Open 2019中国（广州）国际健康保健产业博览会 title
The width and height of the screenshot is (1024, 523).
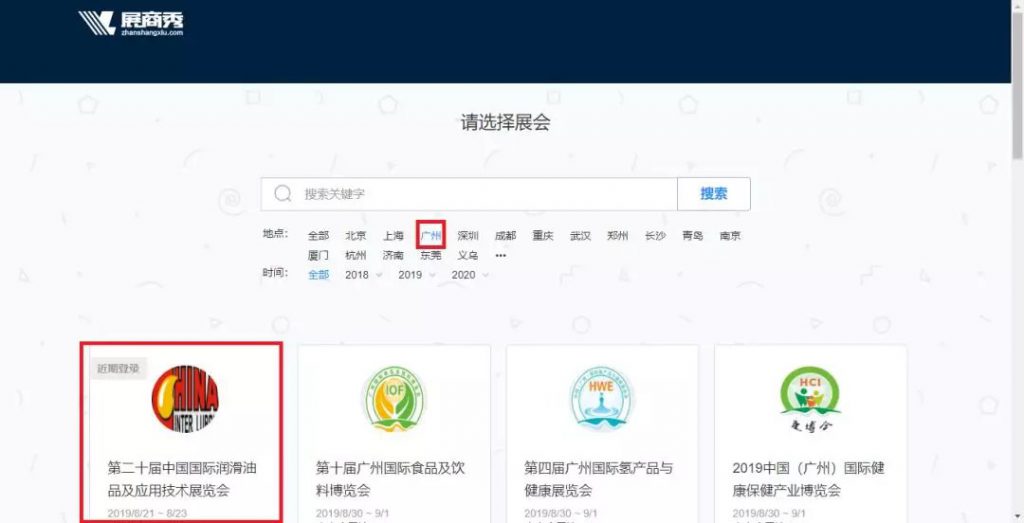tap(808, 479)
